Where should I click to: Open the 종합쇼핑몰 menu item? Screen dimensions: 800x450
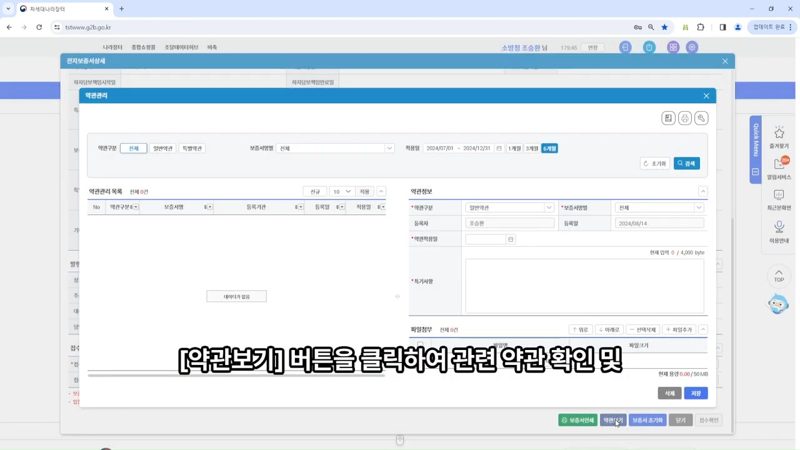[x=143, y=47]
